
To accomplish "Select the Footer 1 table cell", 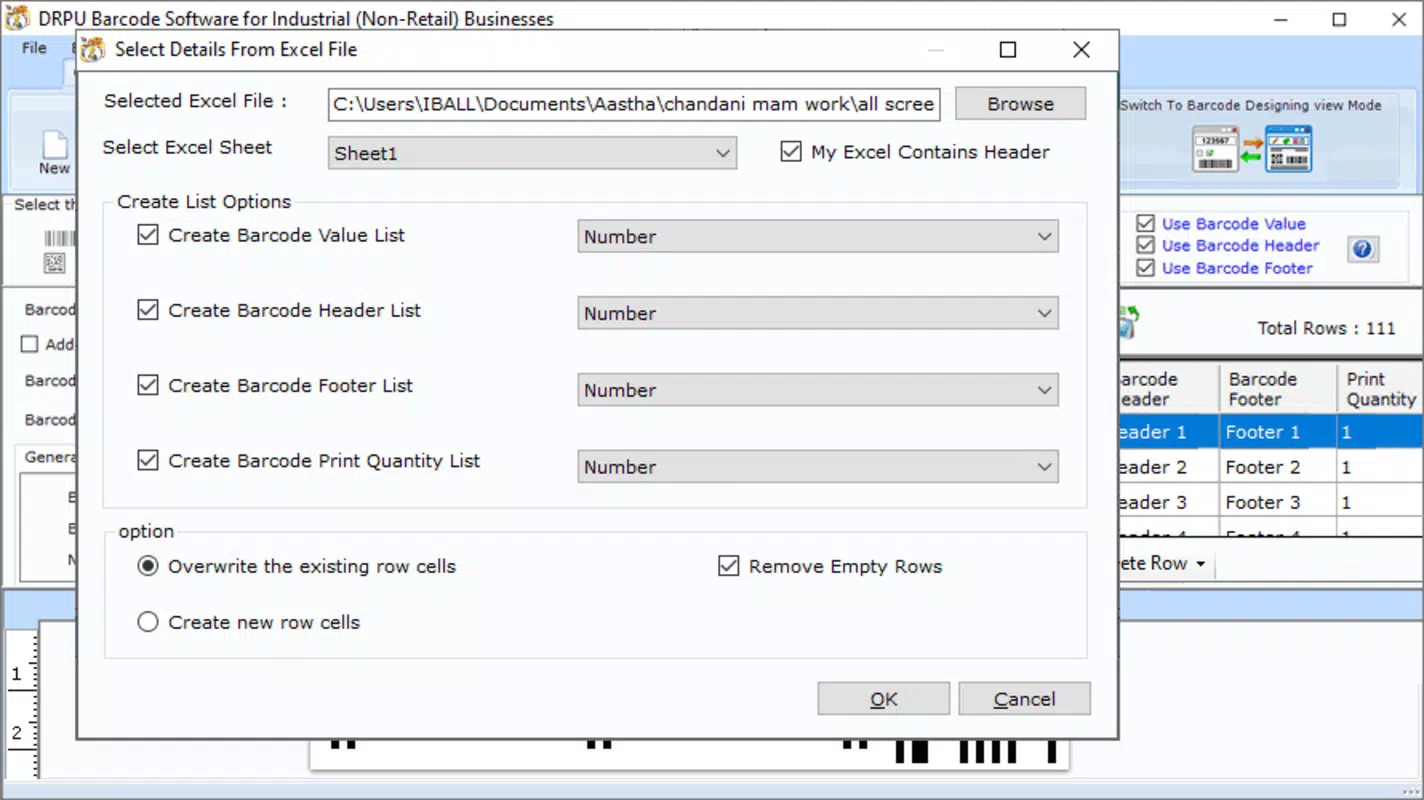I will point(1277,432).
